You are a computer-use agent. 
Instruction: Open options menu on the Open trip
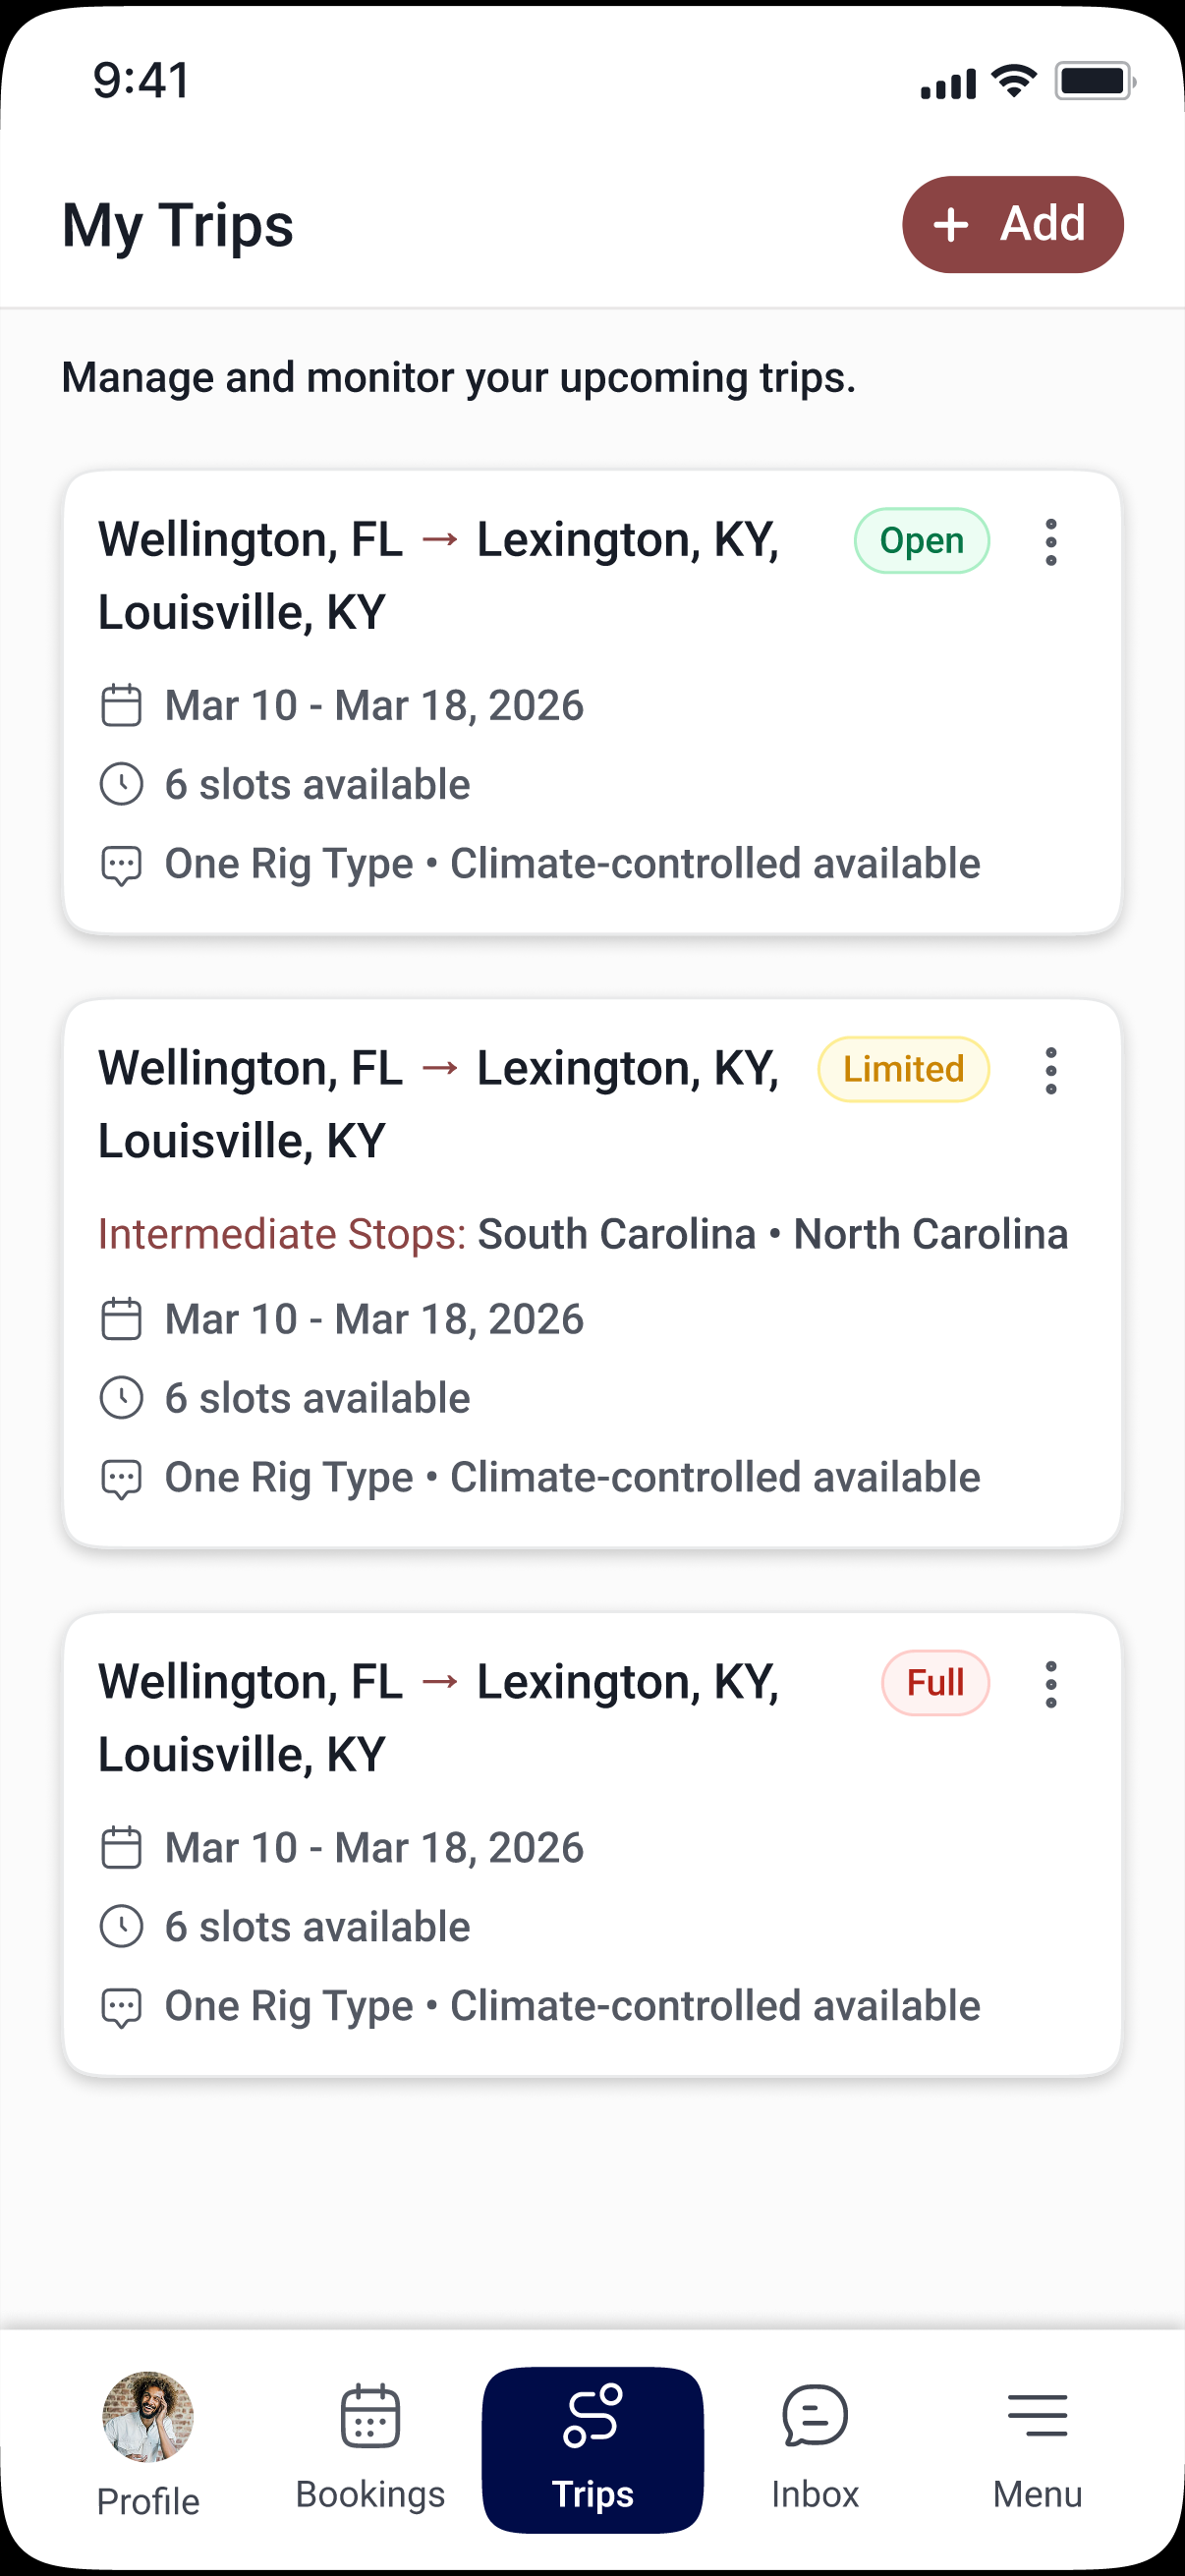point(1050,542)
